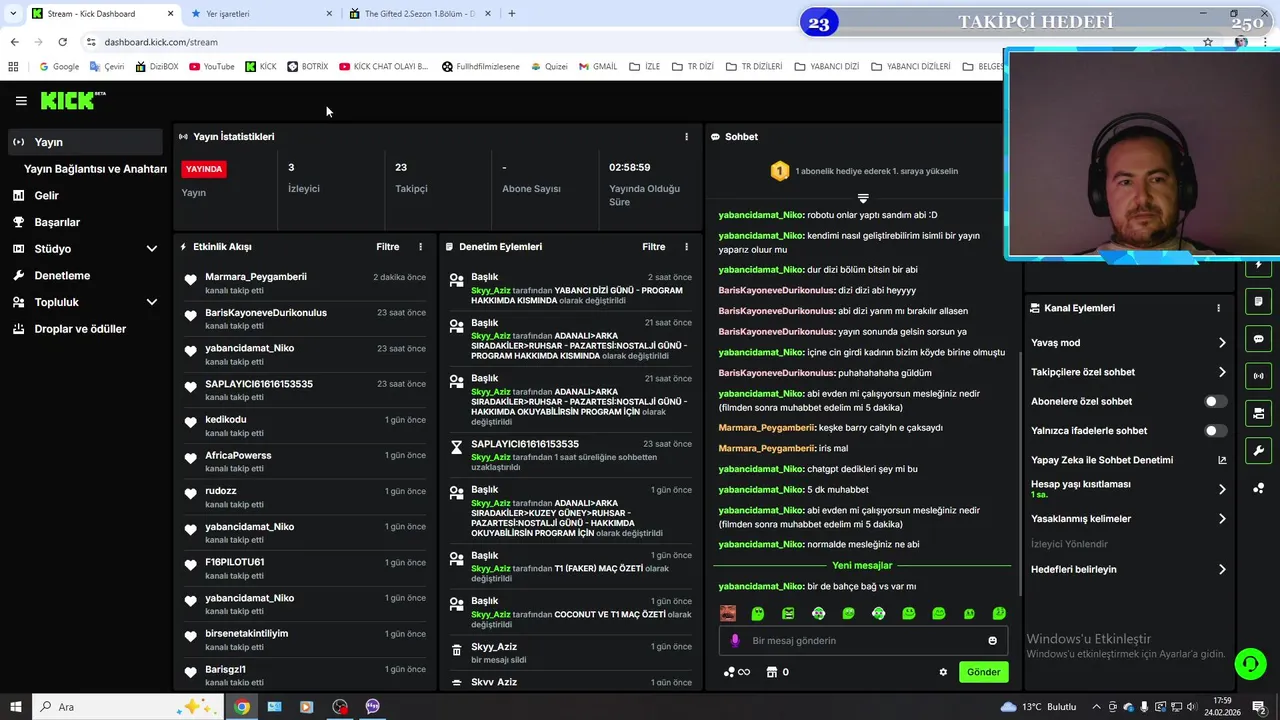Open the hamburger menu beside the Kick logo
Image resolution: width=1280 pixels, height=720 pixels.
pos(21,101)
